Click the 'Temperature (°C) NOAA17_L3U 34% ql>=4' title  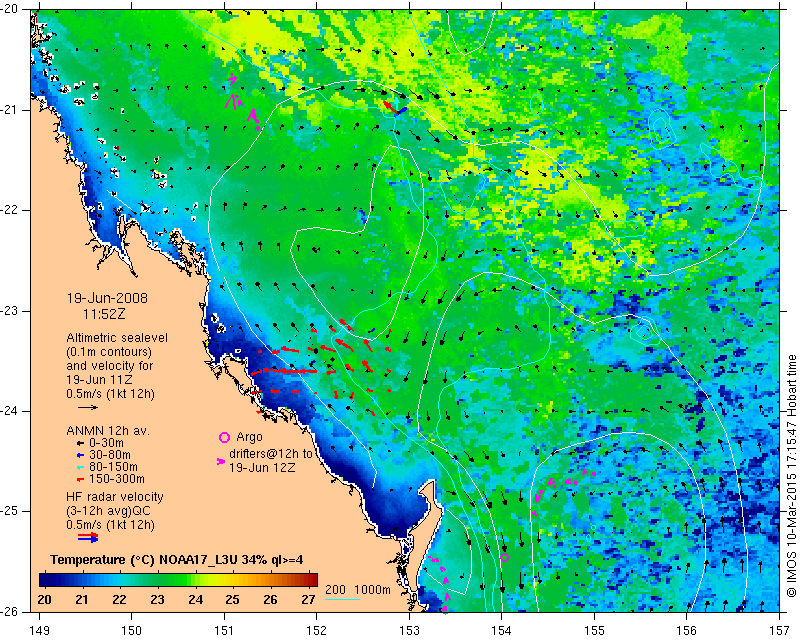tap(177, 560)
